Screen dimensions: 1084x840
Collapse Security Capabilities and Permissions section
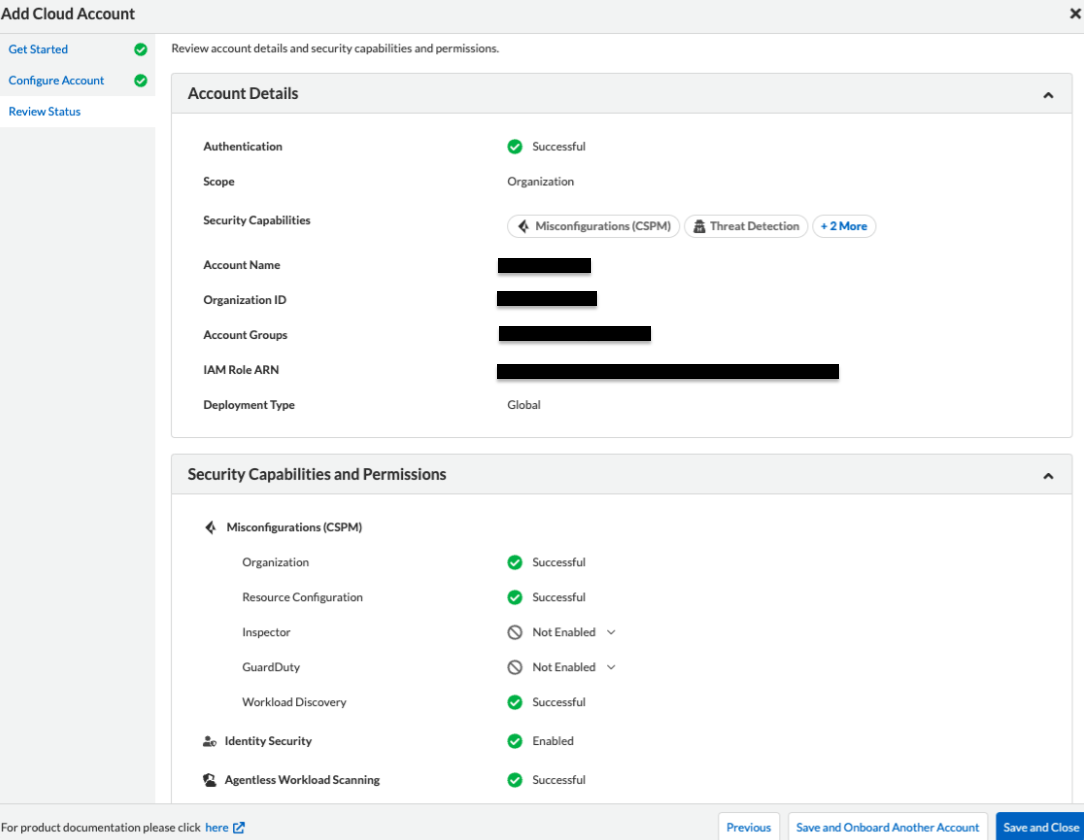click(x=1048, y=476)
